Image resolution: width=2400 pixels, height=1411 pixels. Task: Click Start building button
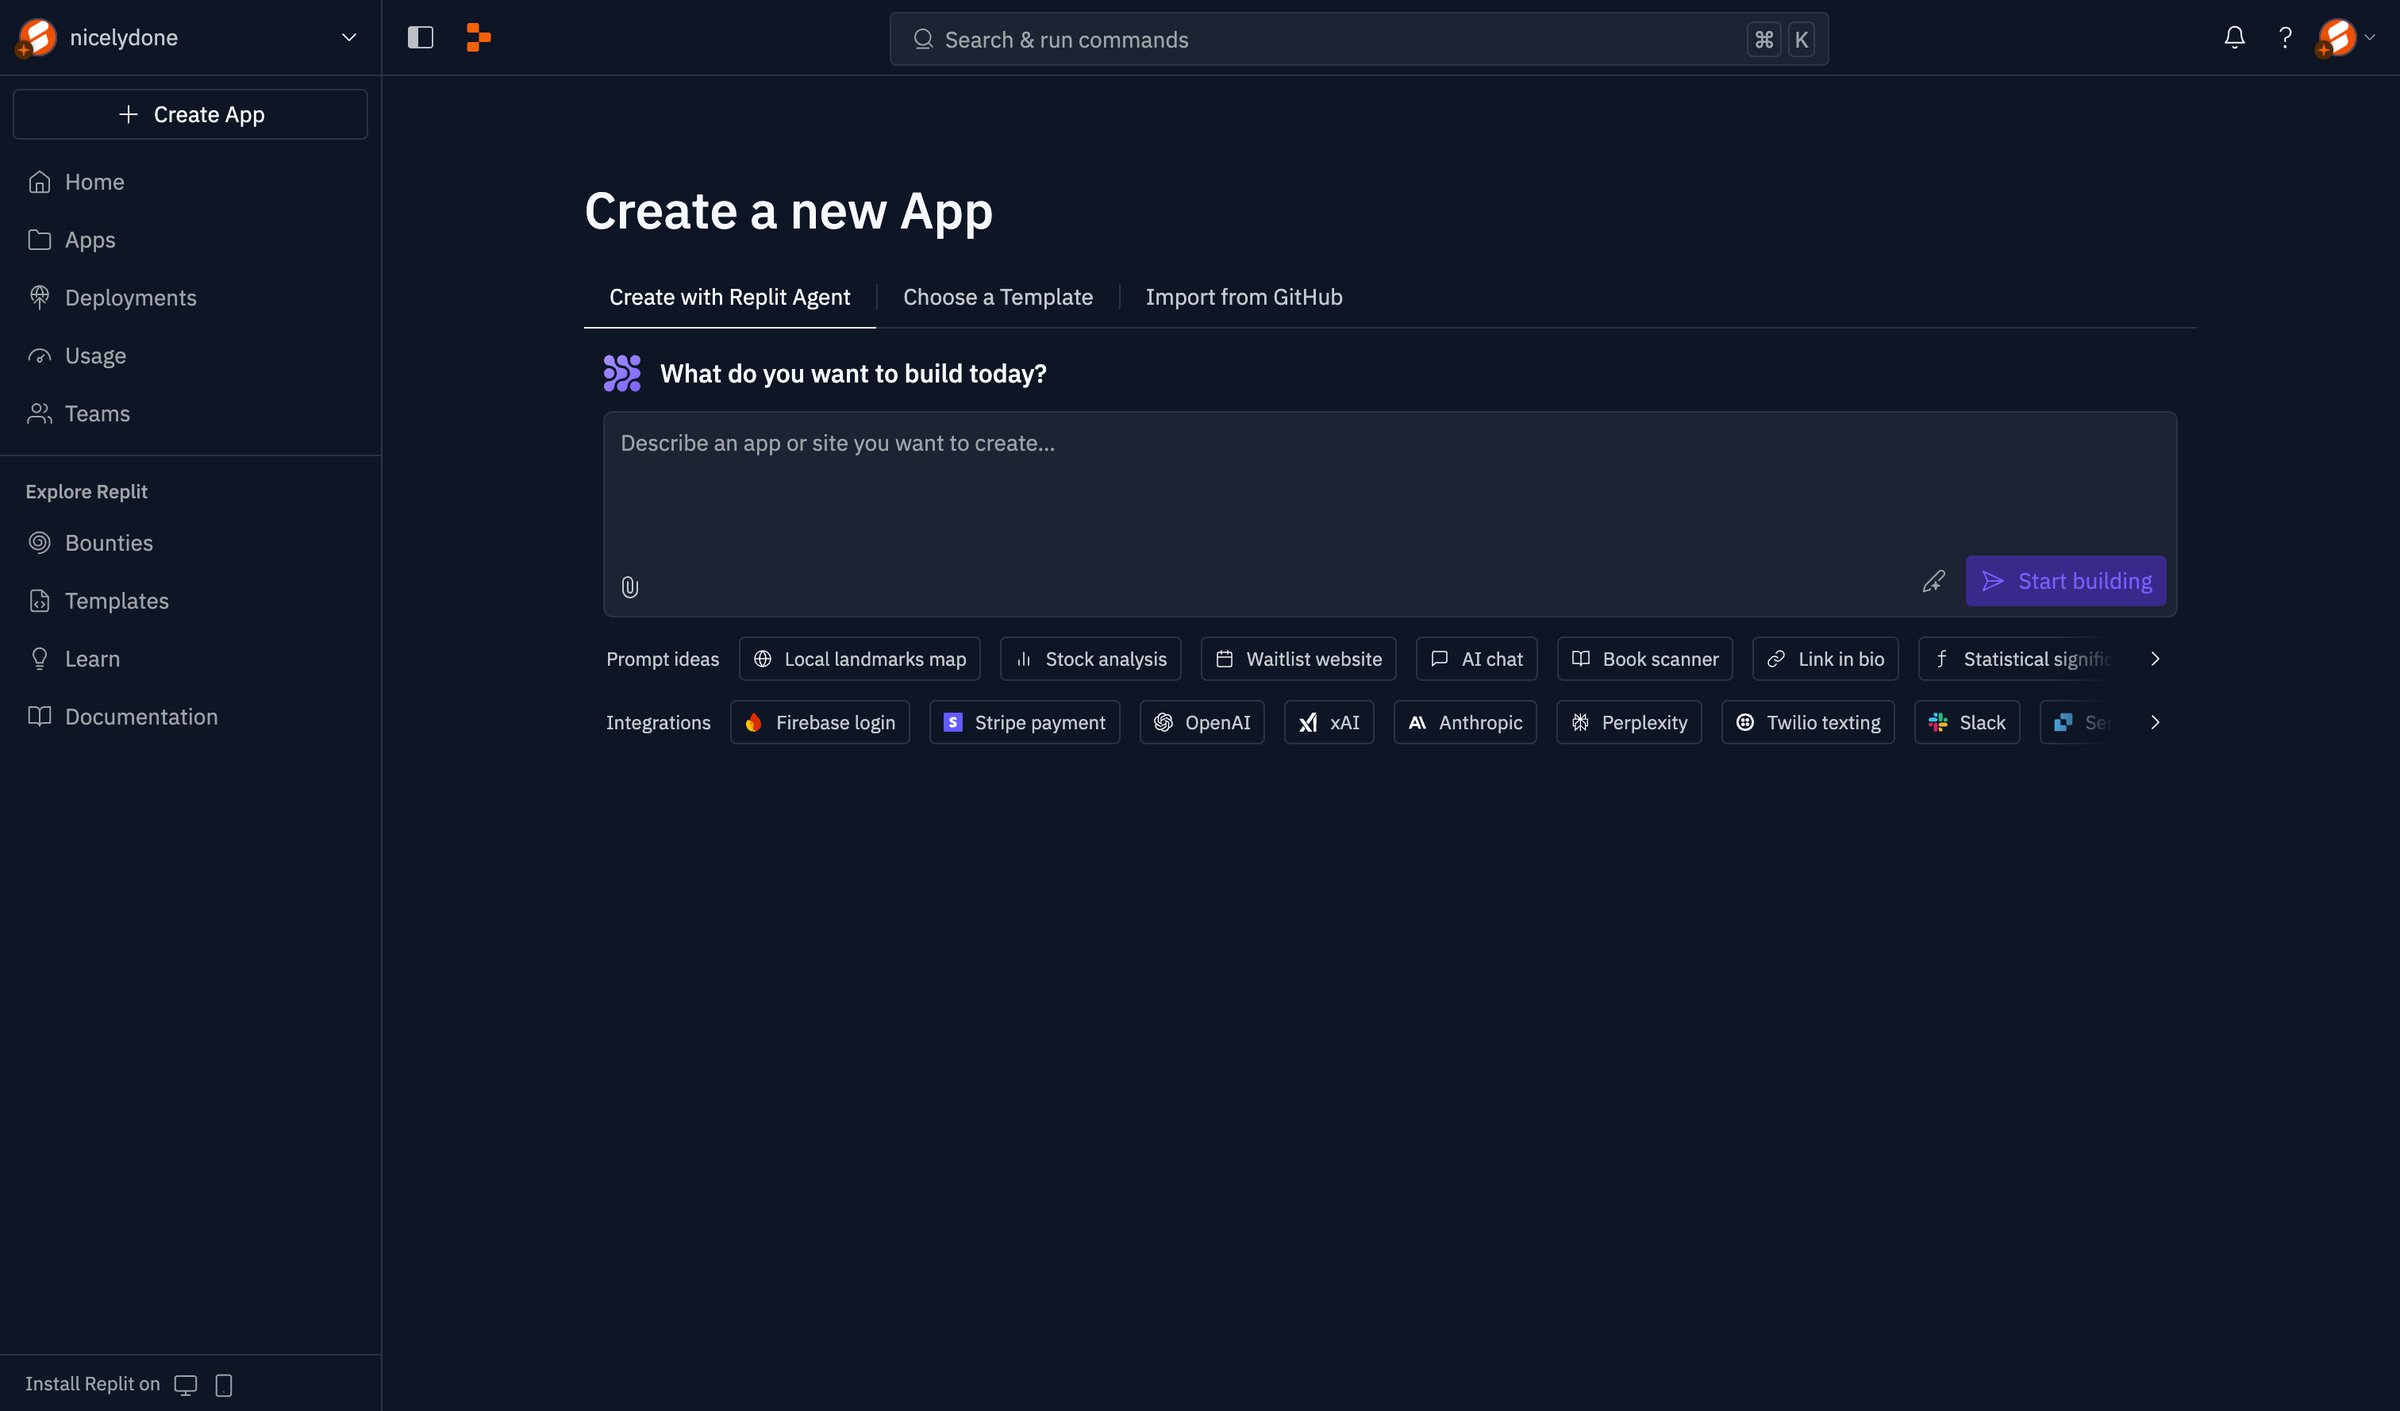[2066, 581]
